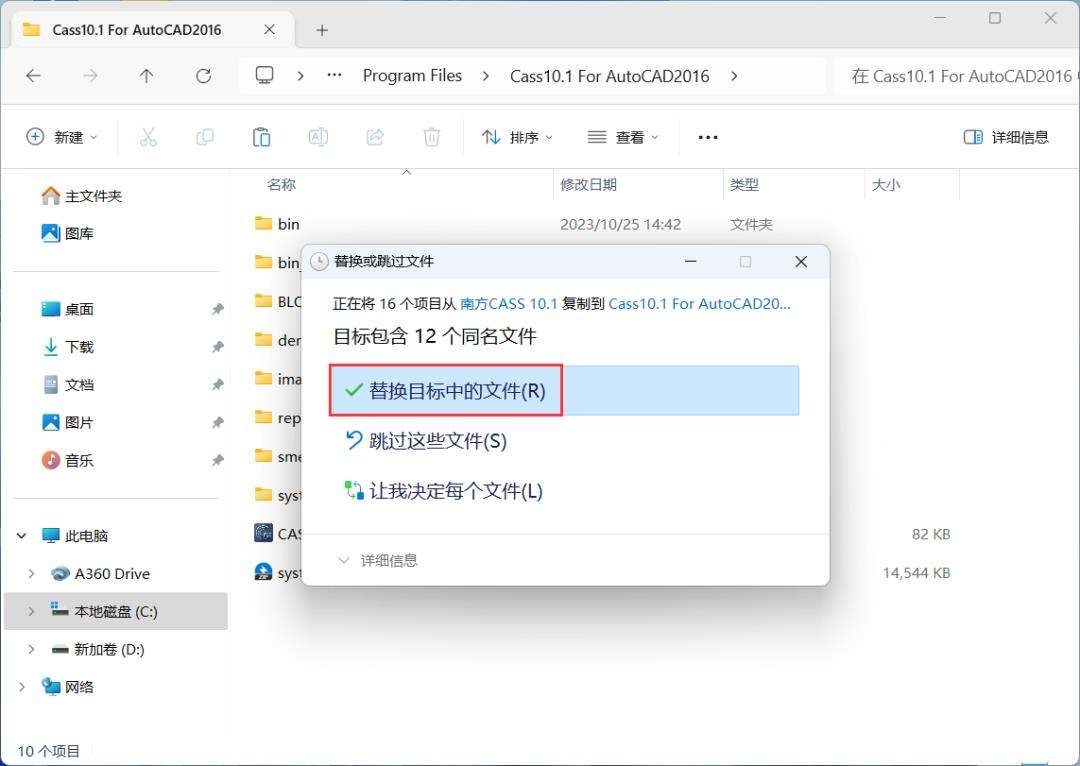Click the Paste clipboard icon
The height and width of the screenshot is (766, 1080).
(262, 137)
